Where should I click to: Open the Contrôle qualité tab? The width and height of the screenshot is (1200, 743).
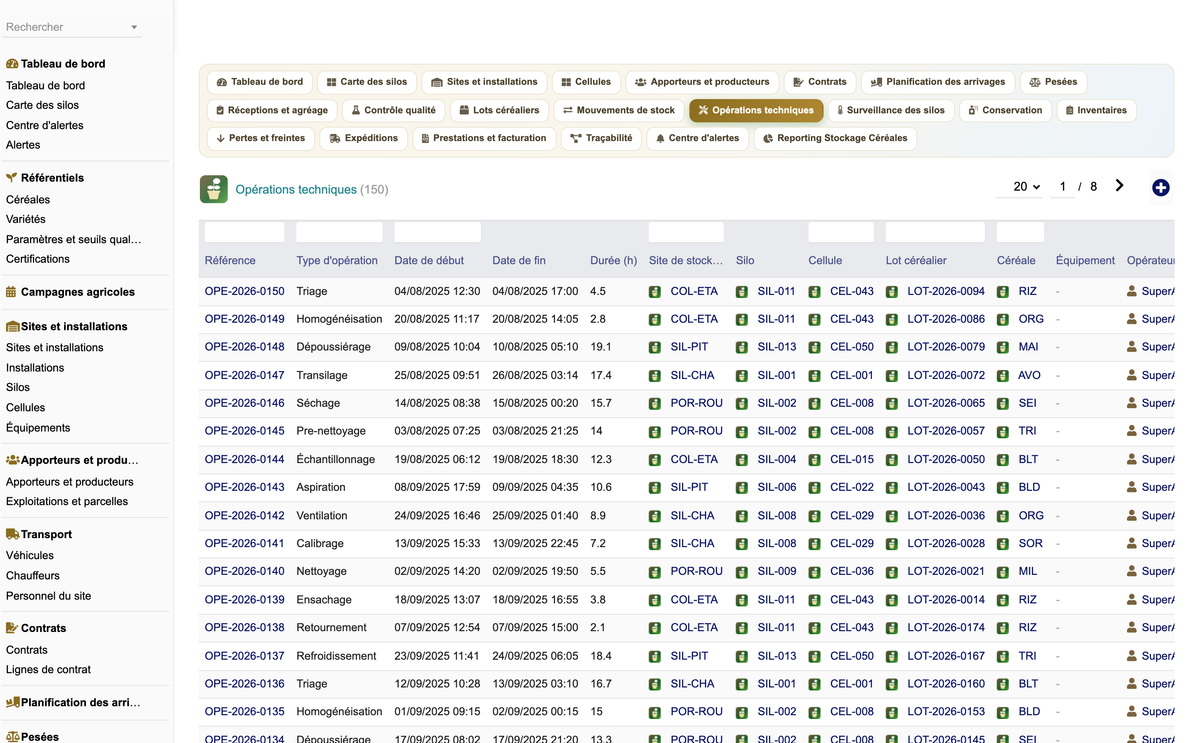click(x=393, y=110)
